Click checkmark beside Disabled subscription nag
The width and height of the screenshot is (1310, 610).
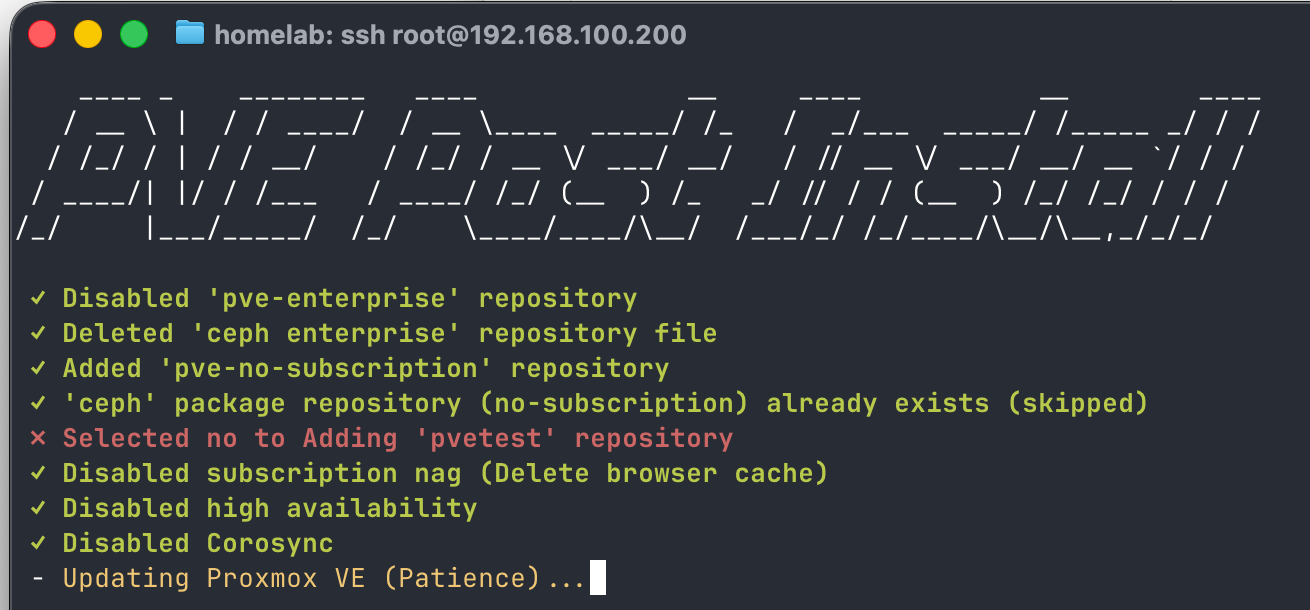[38, 473]
